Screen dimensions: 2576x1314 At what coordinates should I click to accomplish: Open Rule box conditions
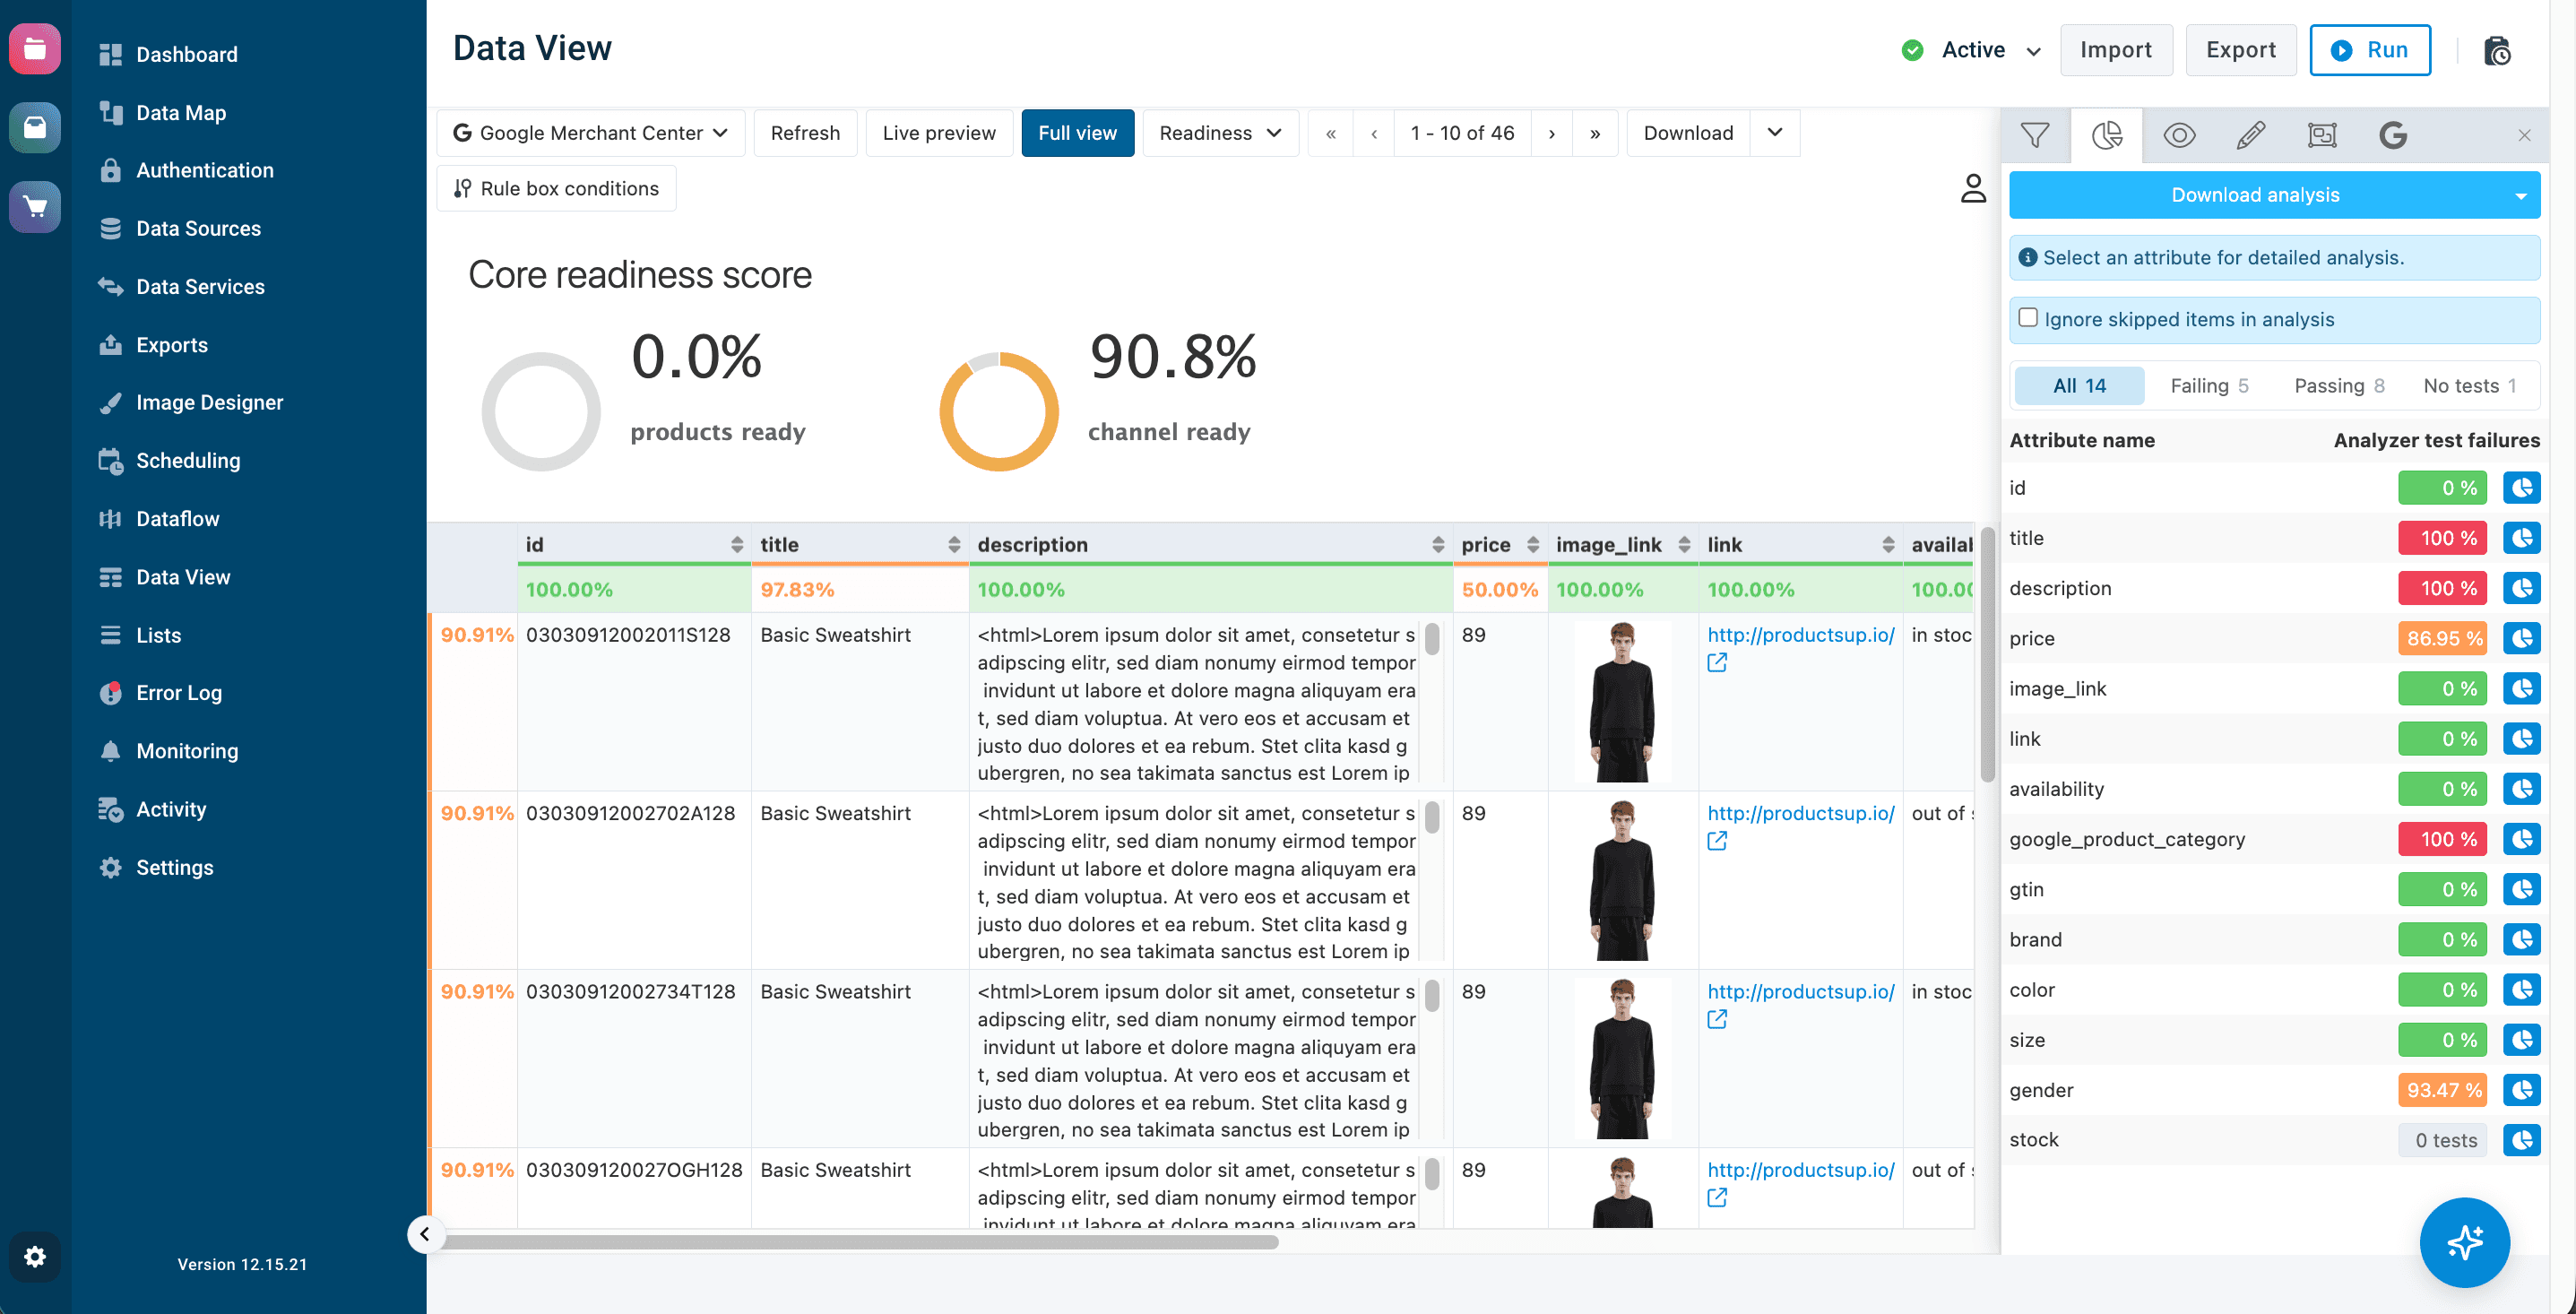[556, 188]
